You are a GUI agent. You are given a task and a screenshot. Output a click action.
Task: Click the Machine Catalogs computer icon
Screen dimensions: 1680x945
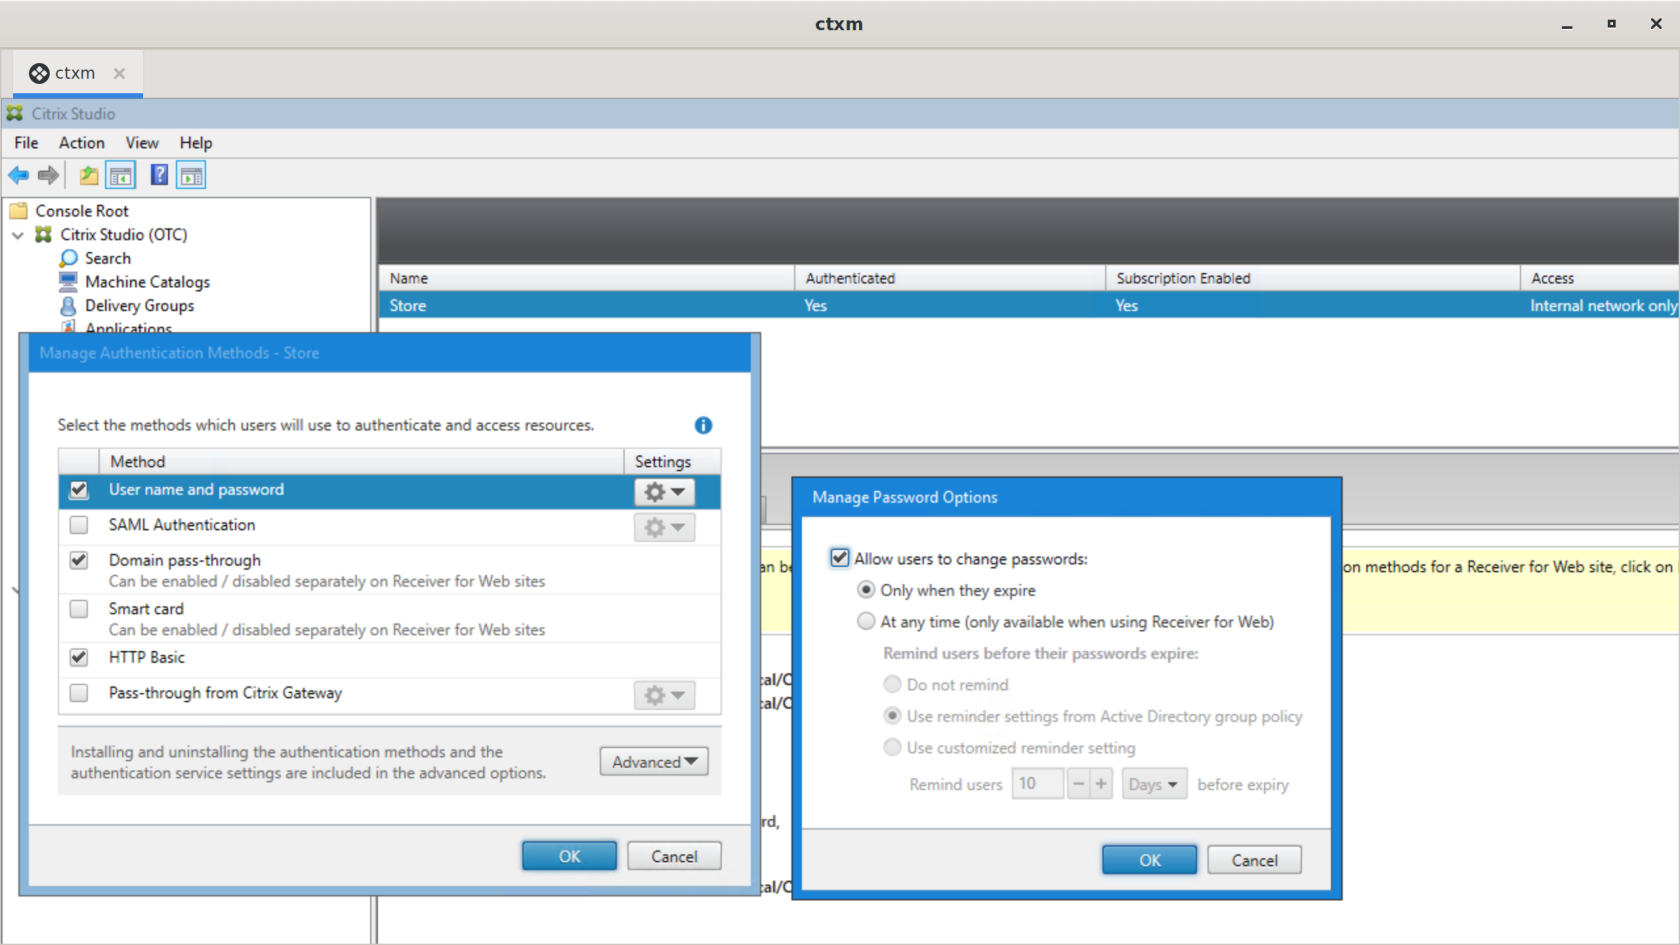click(68, 281)
